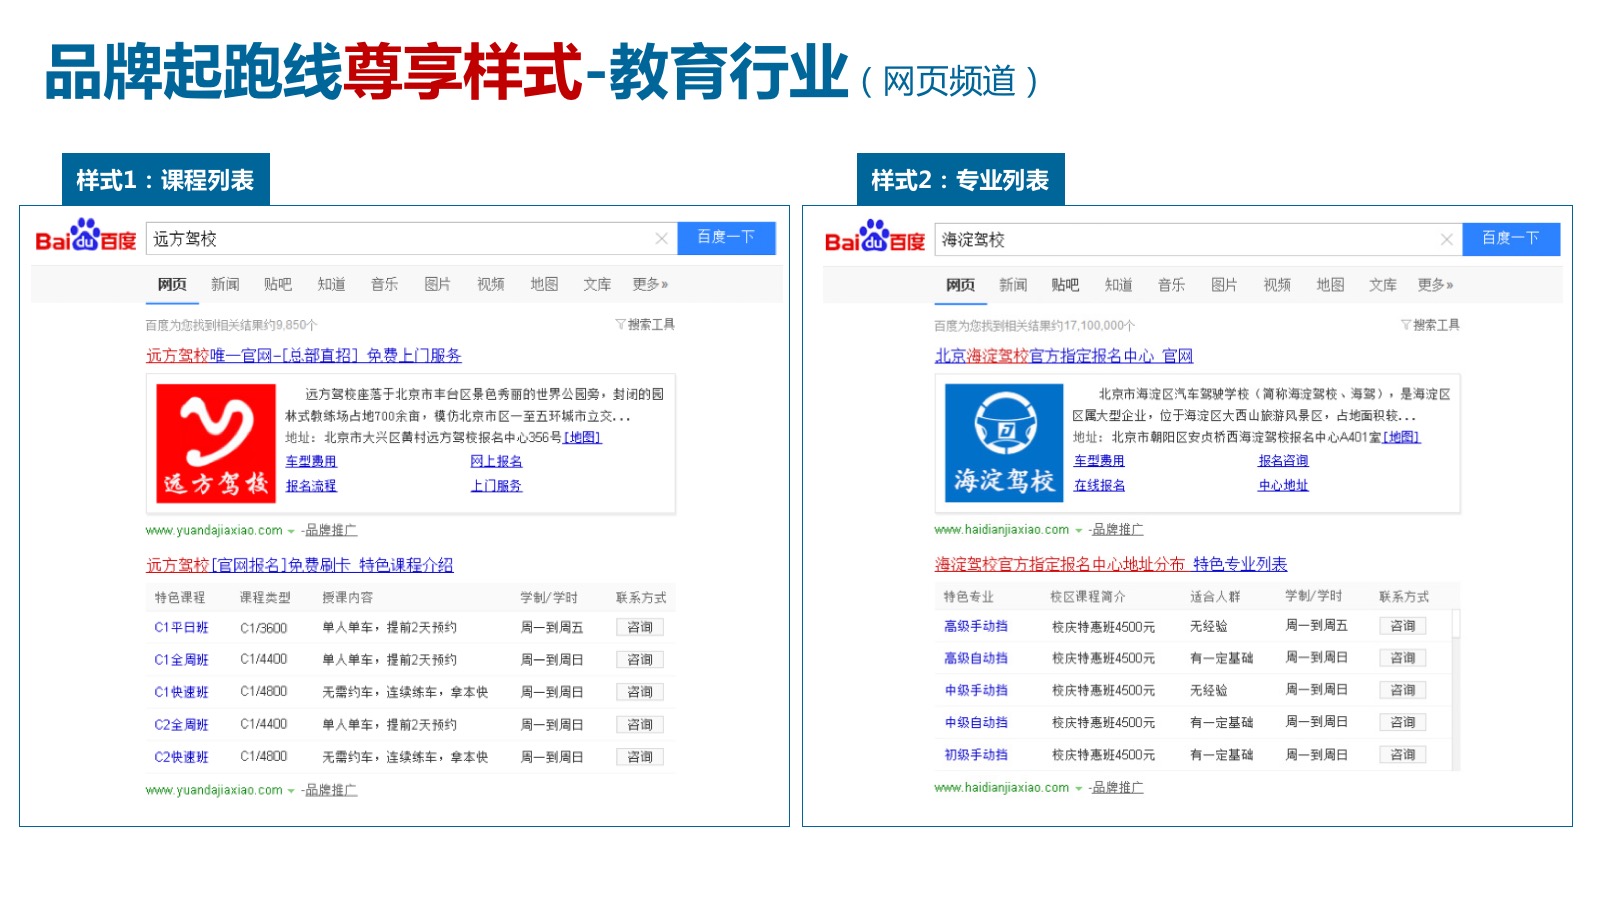
Task: Click 咨询 button in C1平日班 row
Action: coord(640,627)
